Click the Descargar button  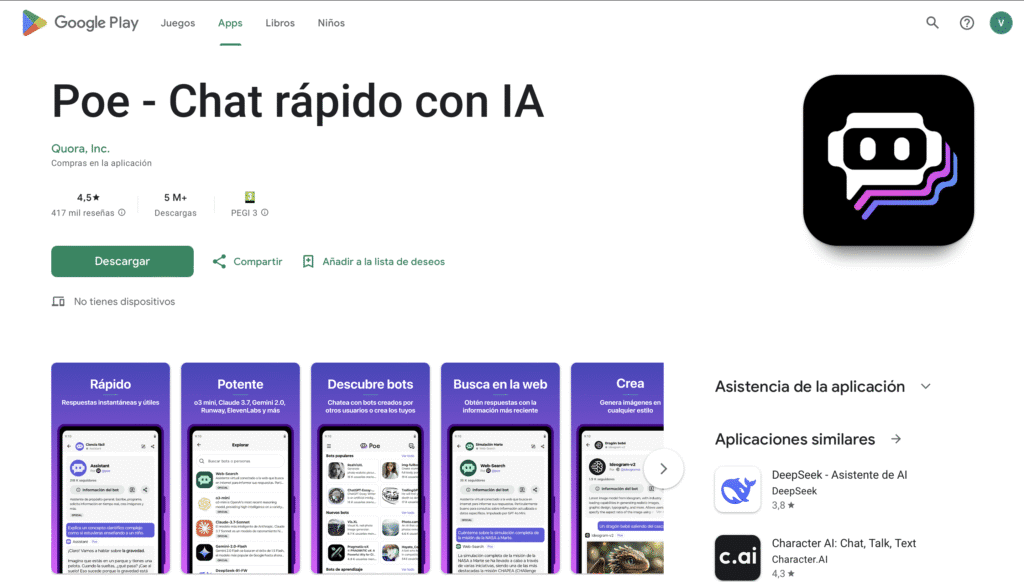(122, 261)
